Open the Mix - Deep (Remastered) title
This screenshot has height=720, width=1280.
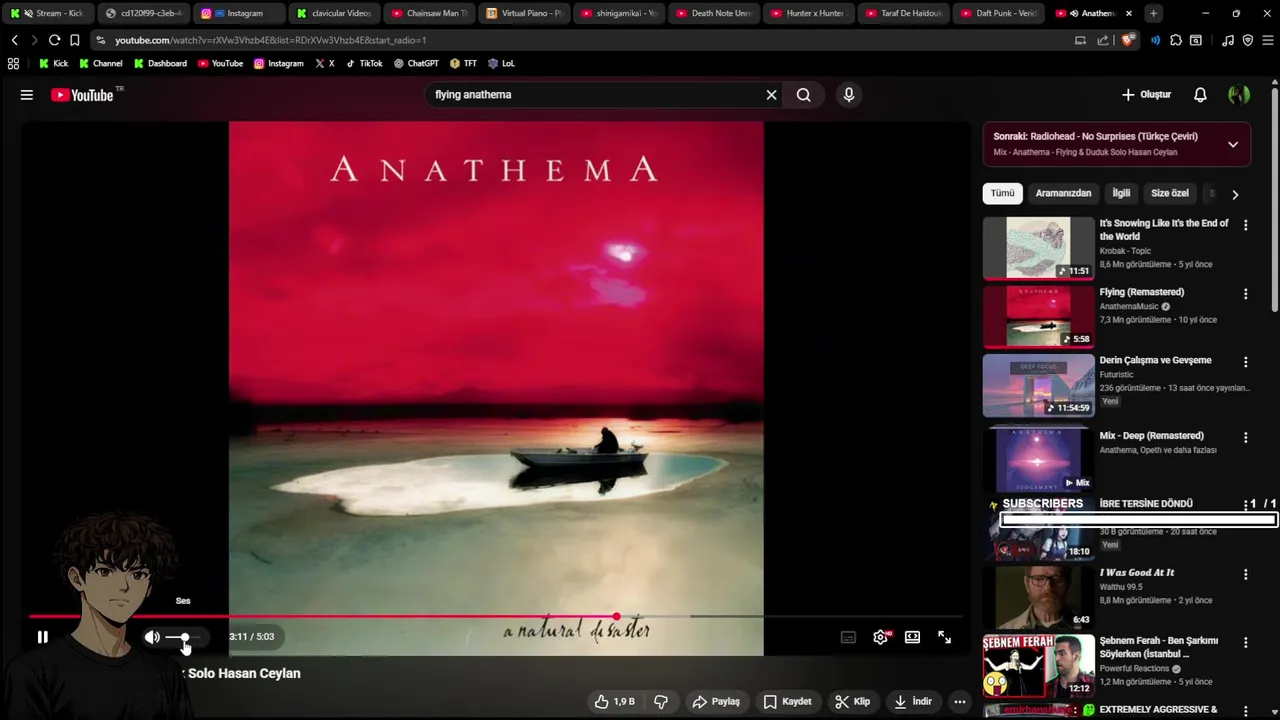(x=1151, y=436)
